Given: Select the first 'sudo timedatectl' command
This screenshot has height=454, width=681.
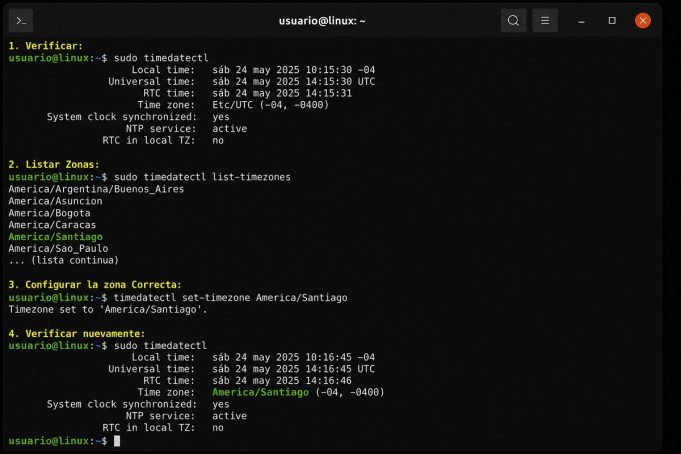Looking at the screenshot, I should point(161,58).
